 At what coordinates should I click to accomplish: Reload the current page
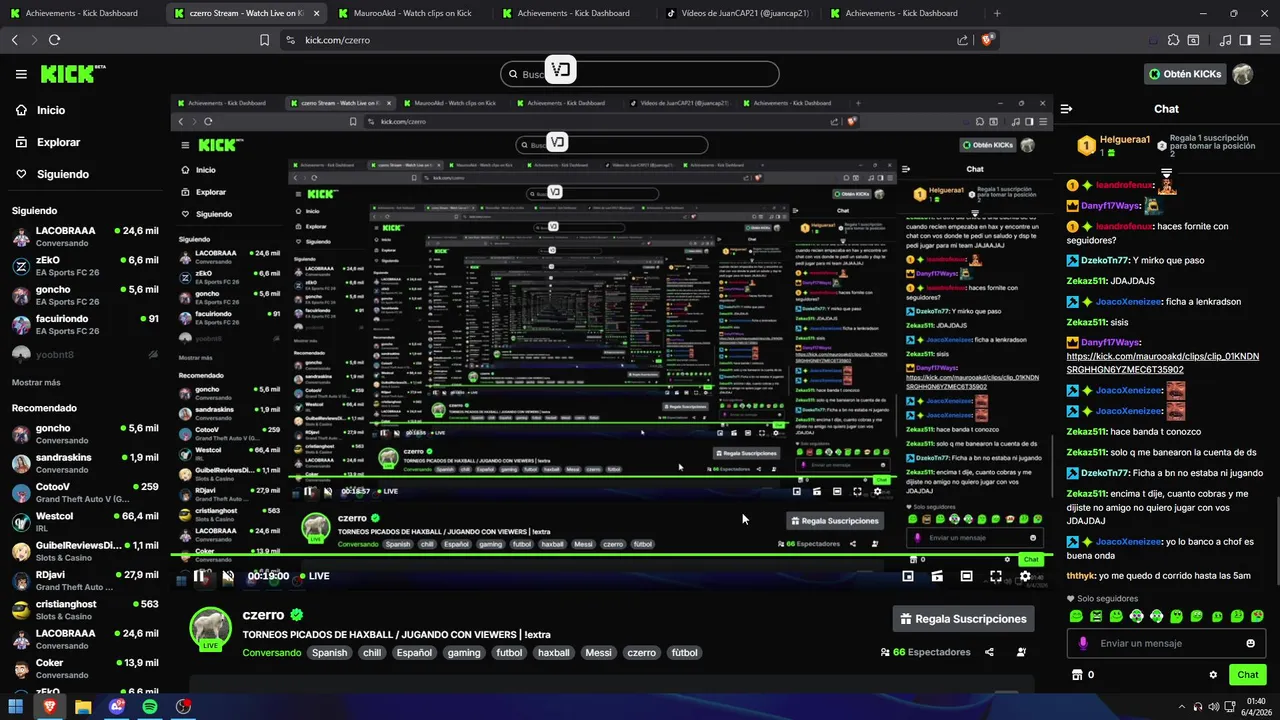point(54,40)
